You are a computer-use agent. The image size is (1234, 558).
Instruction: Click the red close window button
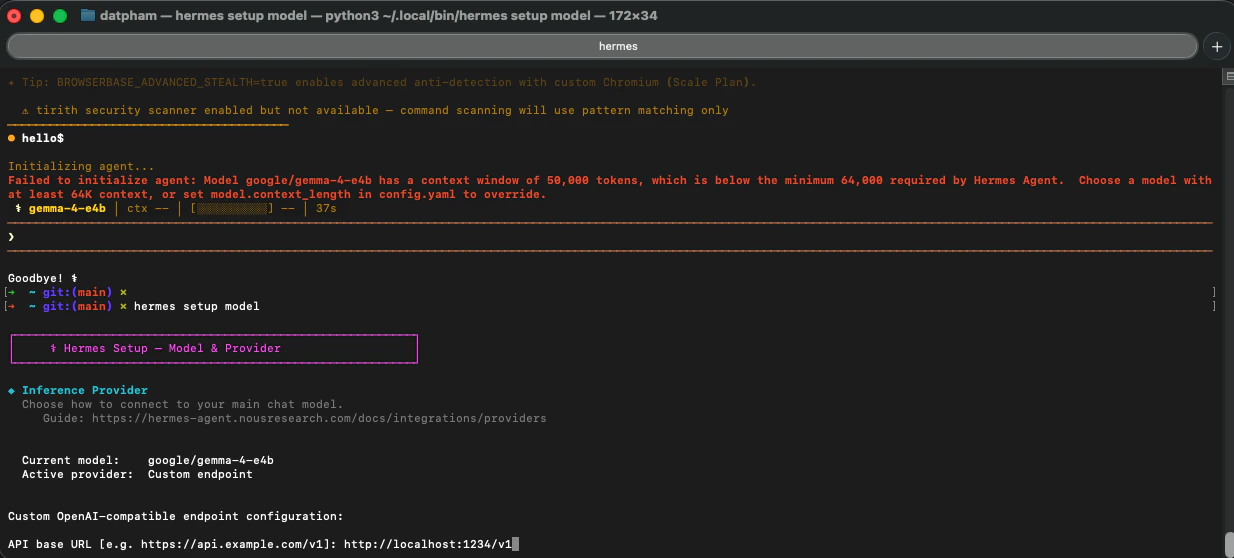(15, 16)
